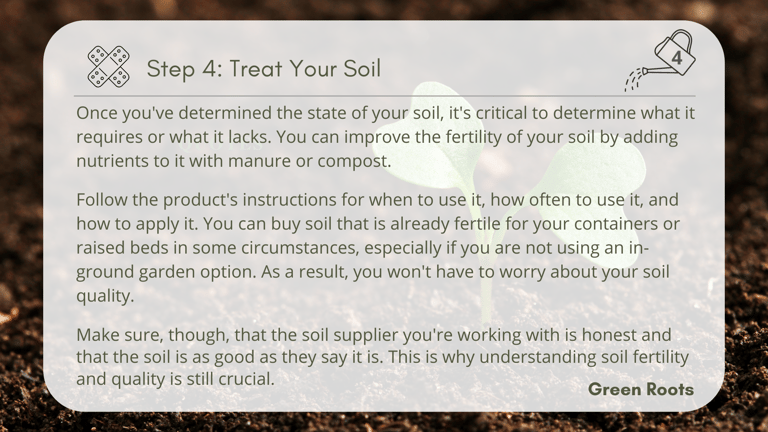Image resolution: width=768 pixels, height=432 pixels.
Task: Click the Green Roots brand name
Action: [x=641, y=389]
